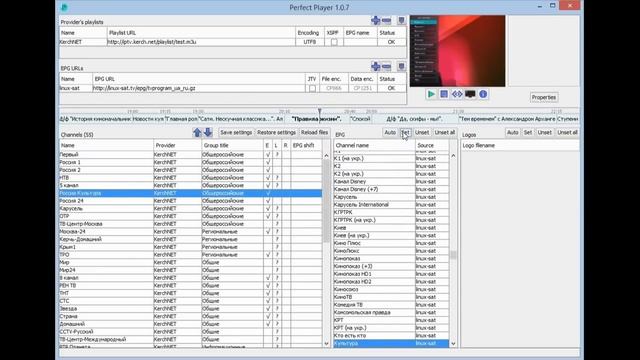Viewport: 640px width, 360px height.
Task: Click Unset button in EPG panel
Action: [422, 133]
